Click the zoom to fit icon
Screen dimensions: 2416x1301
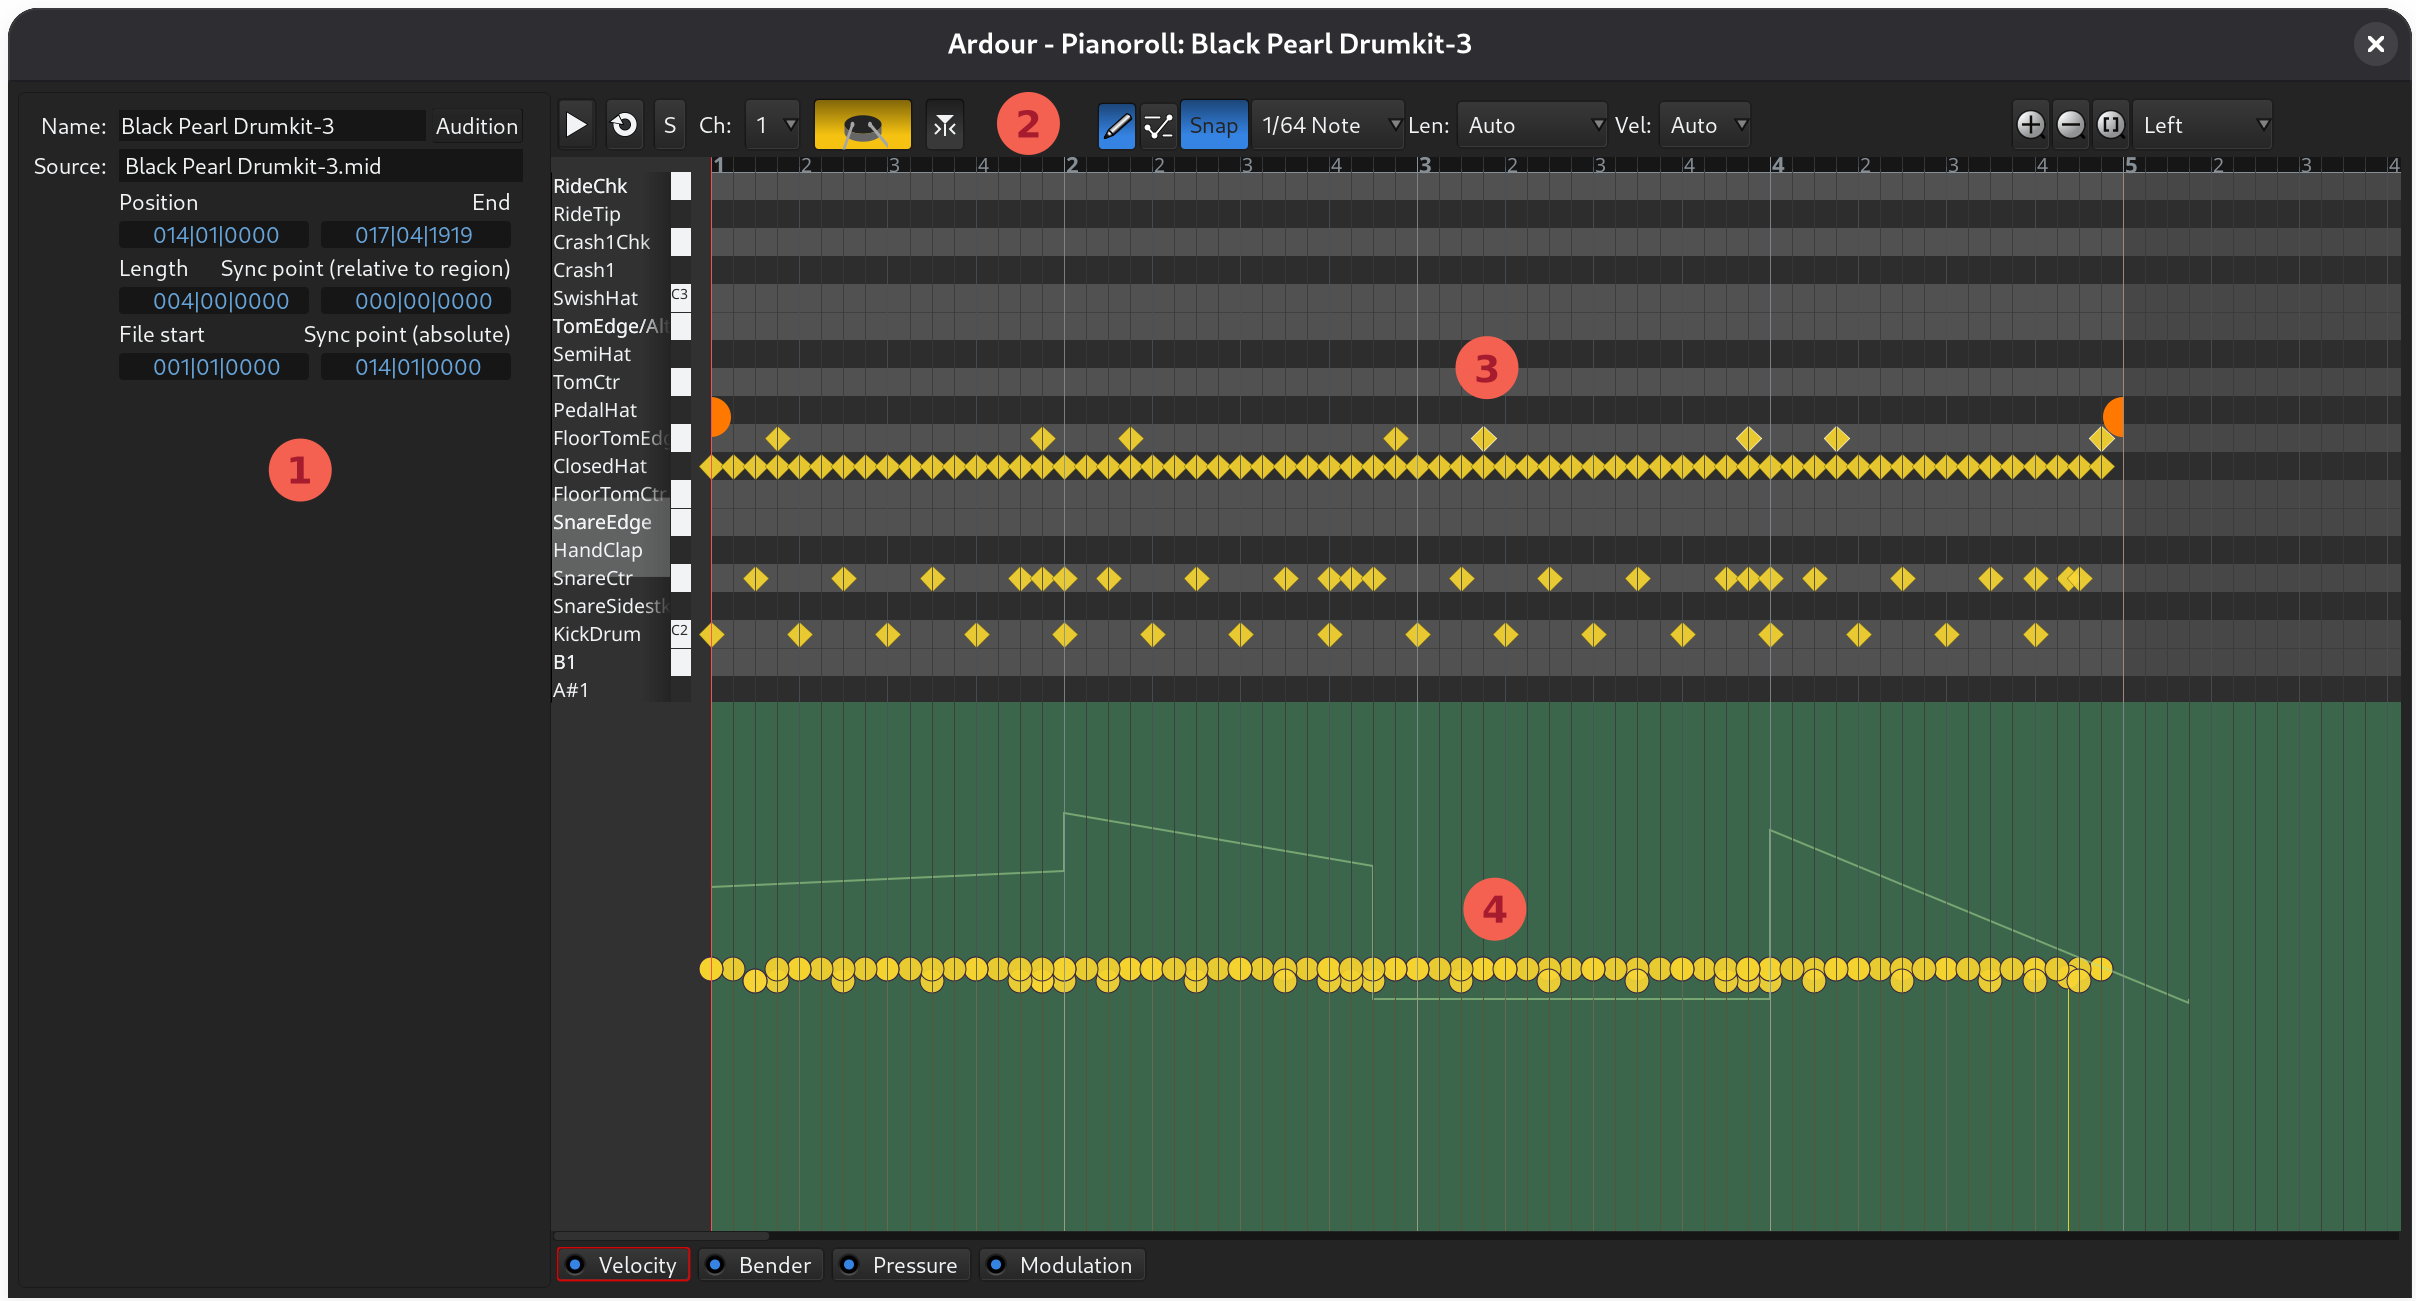click(x=2110, y=125)
